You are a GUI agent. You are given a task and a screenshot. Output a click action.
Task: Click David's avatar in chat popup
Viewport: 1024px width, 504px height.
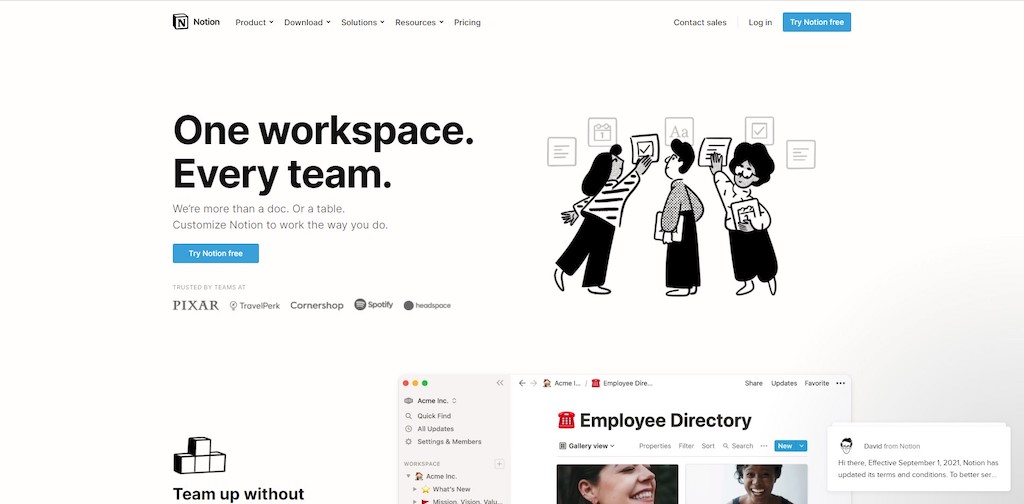pos(846,445)
